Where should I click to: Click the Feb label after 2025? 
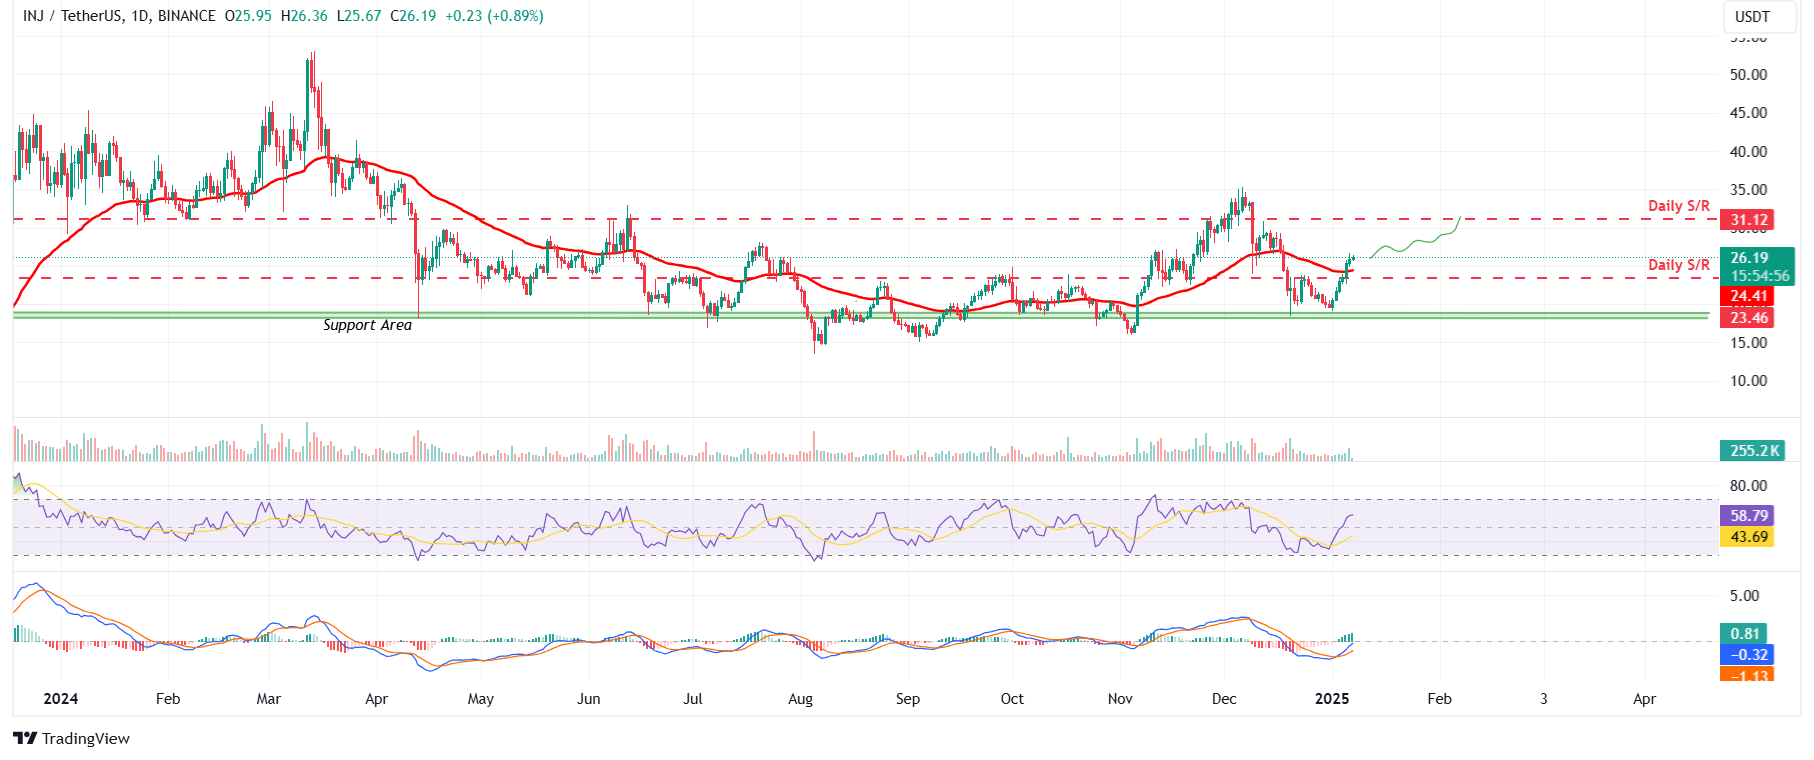pos(1439,699)
